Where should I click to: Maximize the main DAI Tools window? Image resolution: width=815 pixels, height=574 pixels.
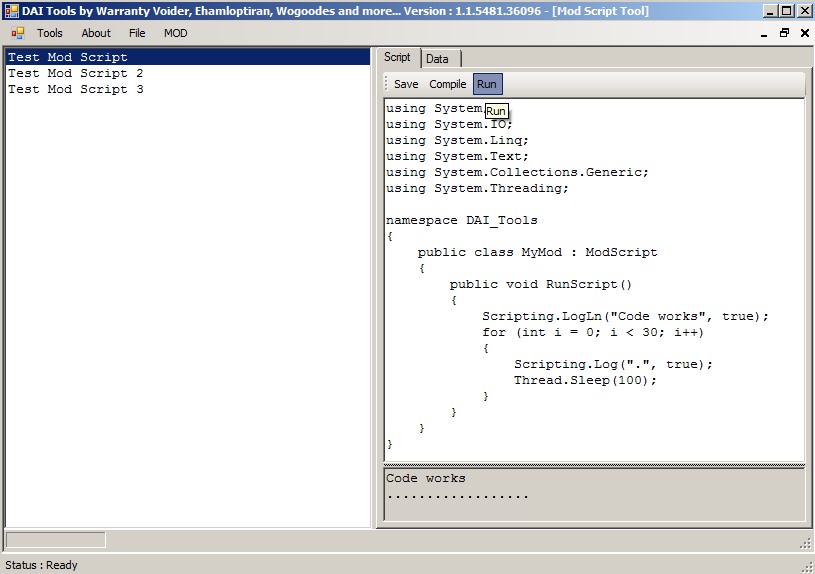(x=785, y=11)
